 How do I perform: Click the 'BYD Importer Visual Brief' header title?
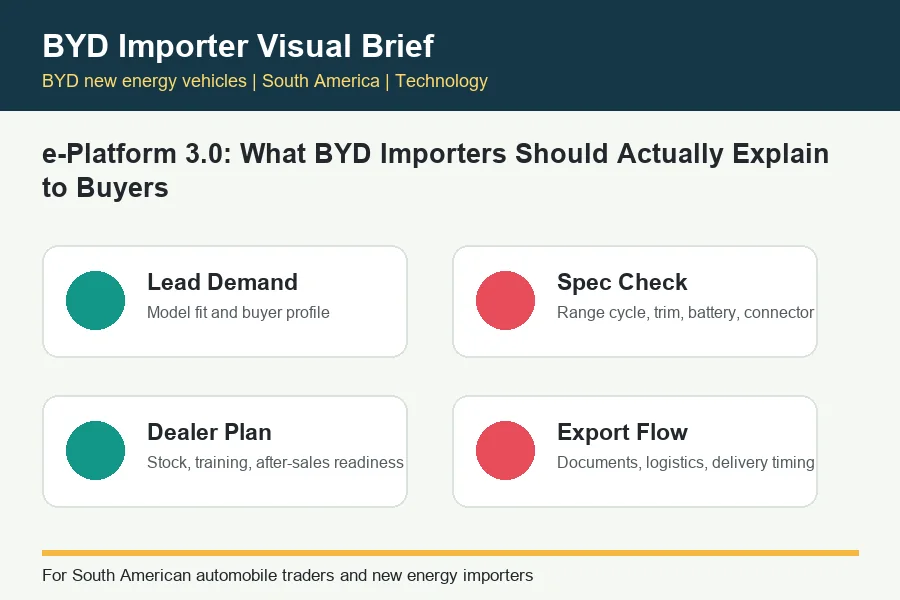tap(238, 46)
